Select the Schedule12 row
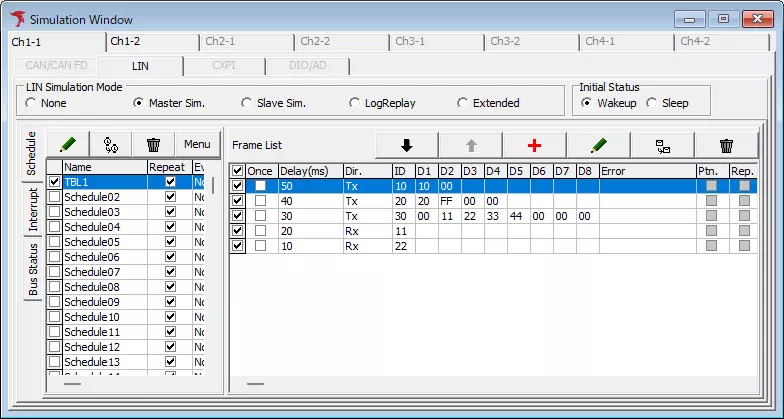784x419 pixels. [126, 347]
